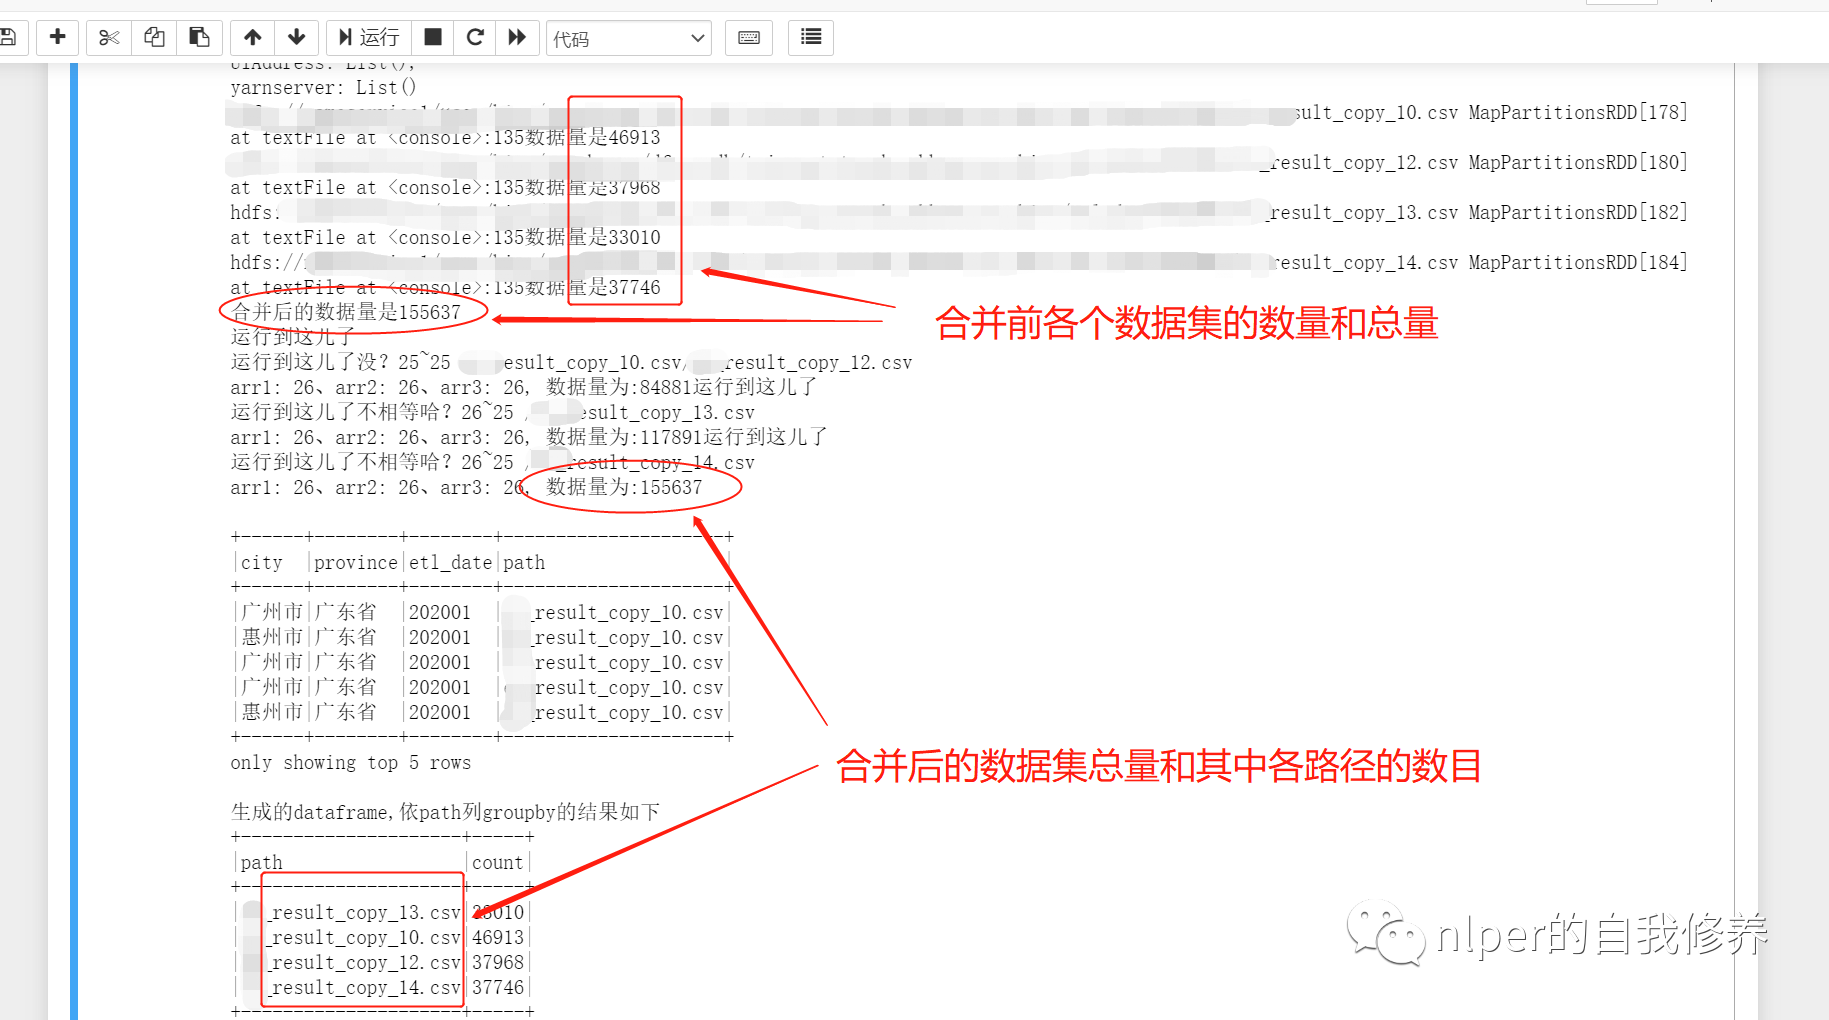Viewport: 1829px width, 1020px height.
Task: Select count value 46913 in table
Action: click(498, 937)
